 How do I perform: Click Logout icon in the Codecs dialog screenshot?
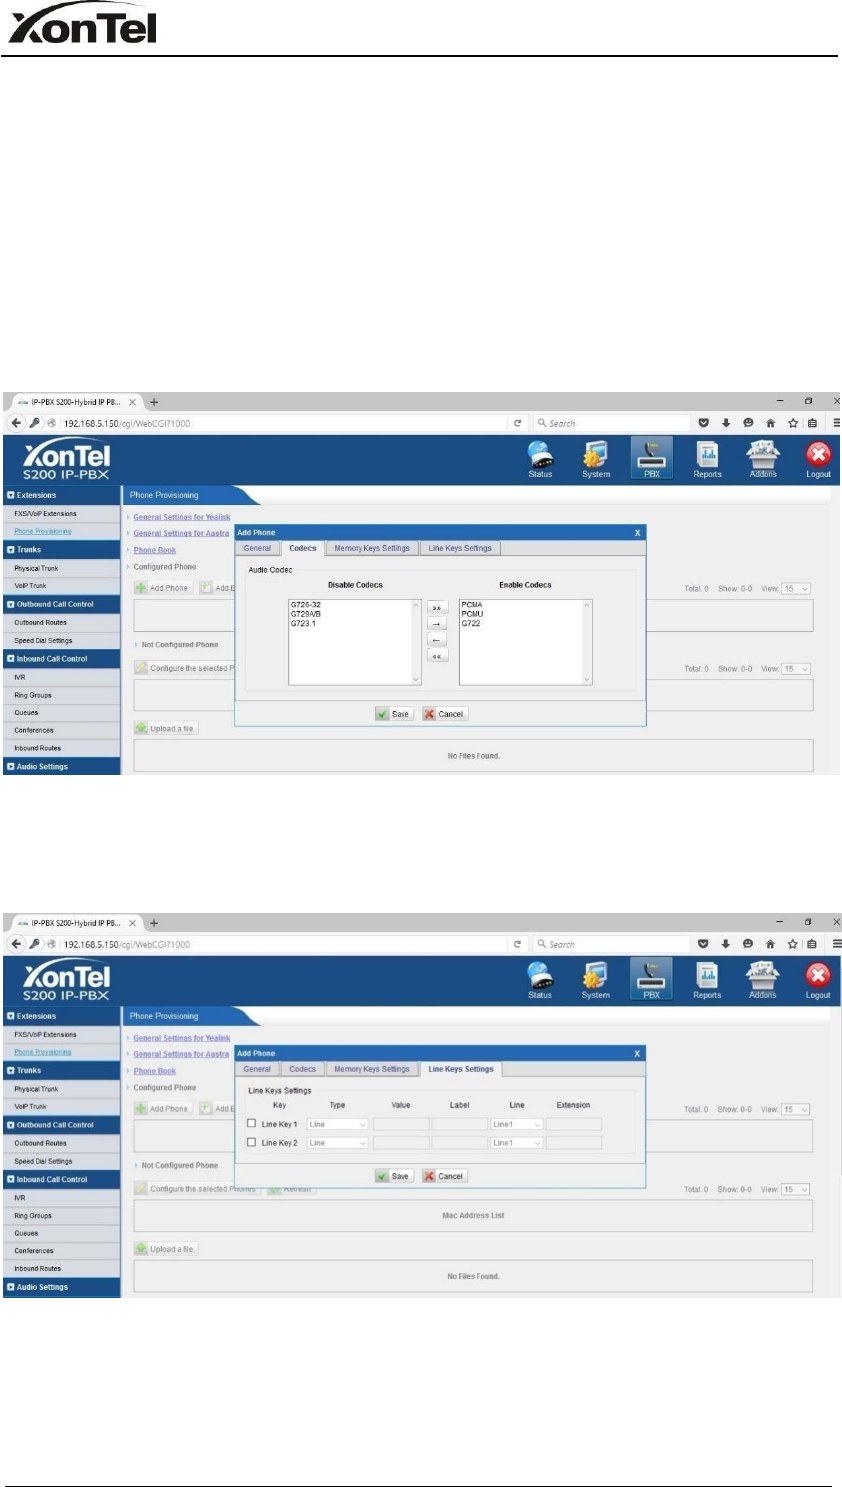[818, 458]
